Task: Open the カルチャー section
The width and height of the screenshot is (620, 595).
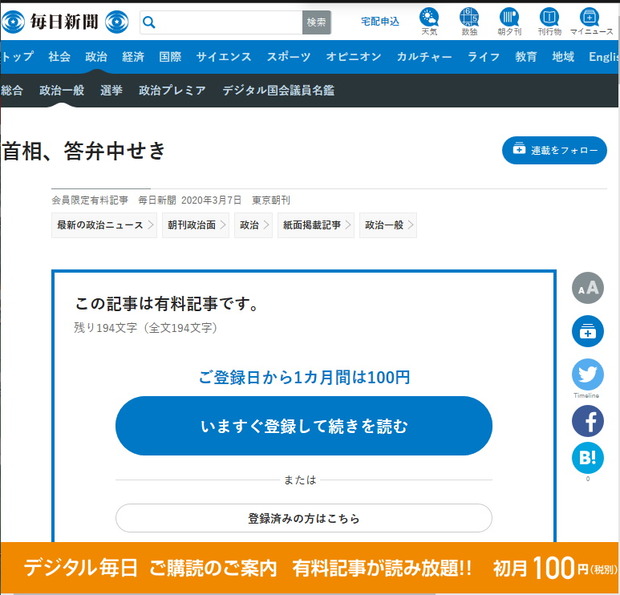Action: (424, 57)
